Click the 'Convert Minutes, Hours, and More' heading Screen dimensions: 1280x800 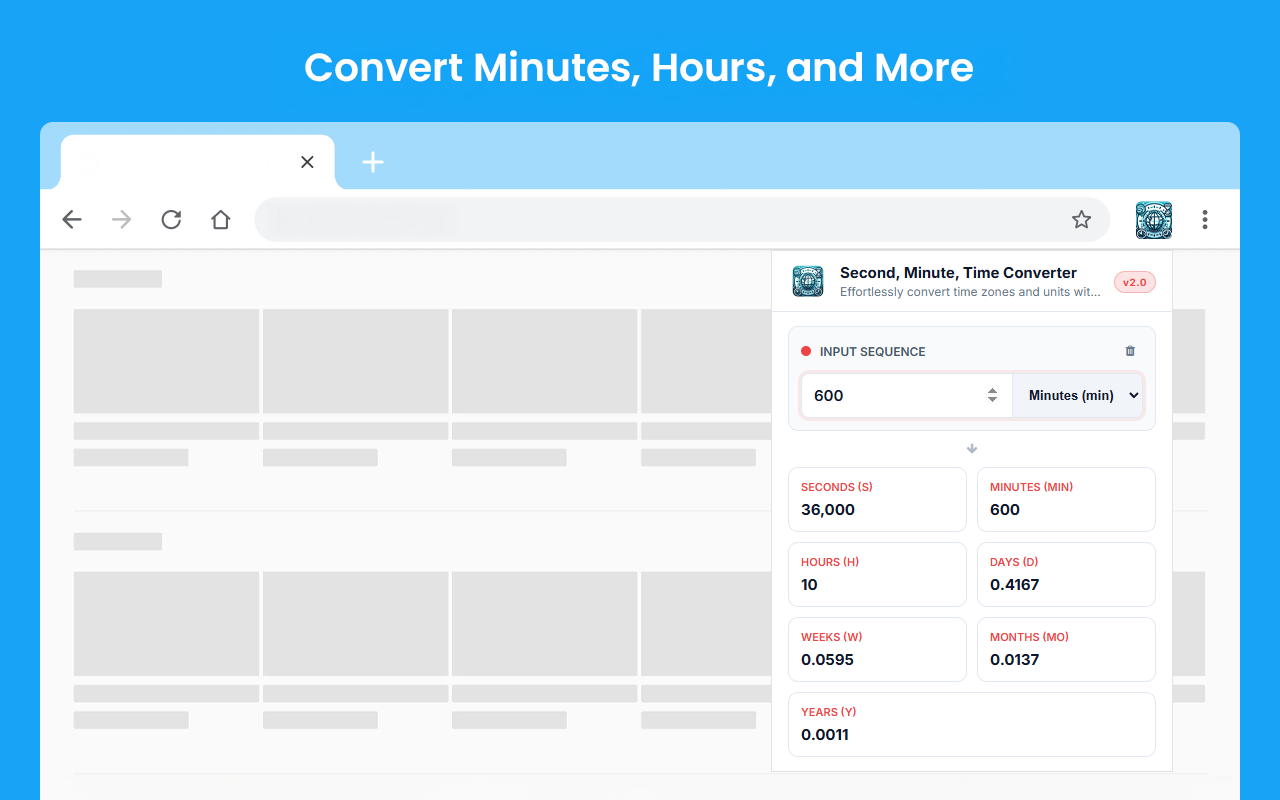pyautogui.click(x=639, y=67)
